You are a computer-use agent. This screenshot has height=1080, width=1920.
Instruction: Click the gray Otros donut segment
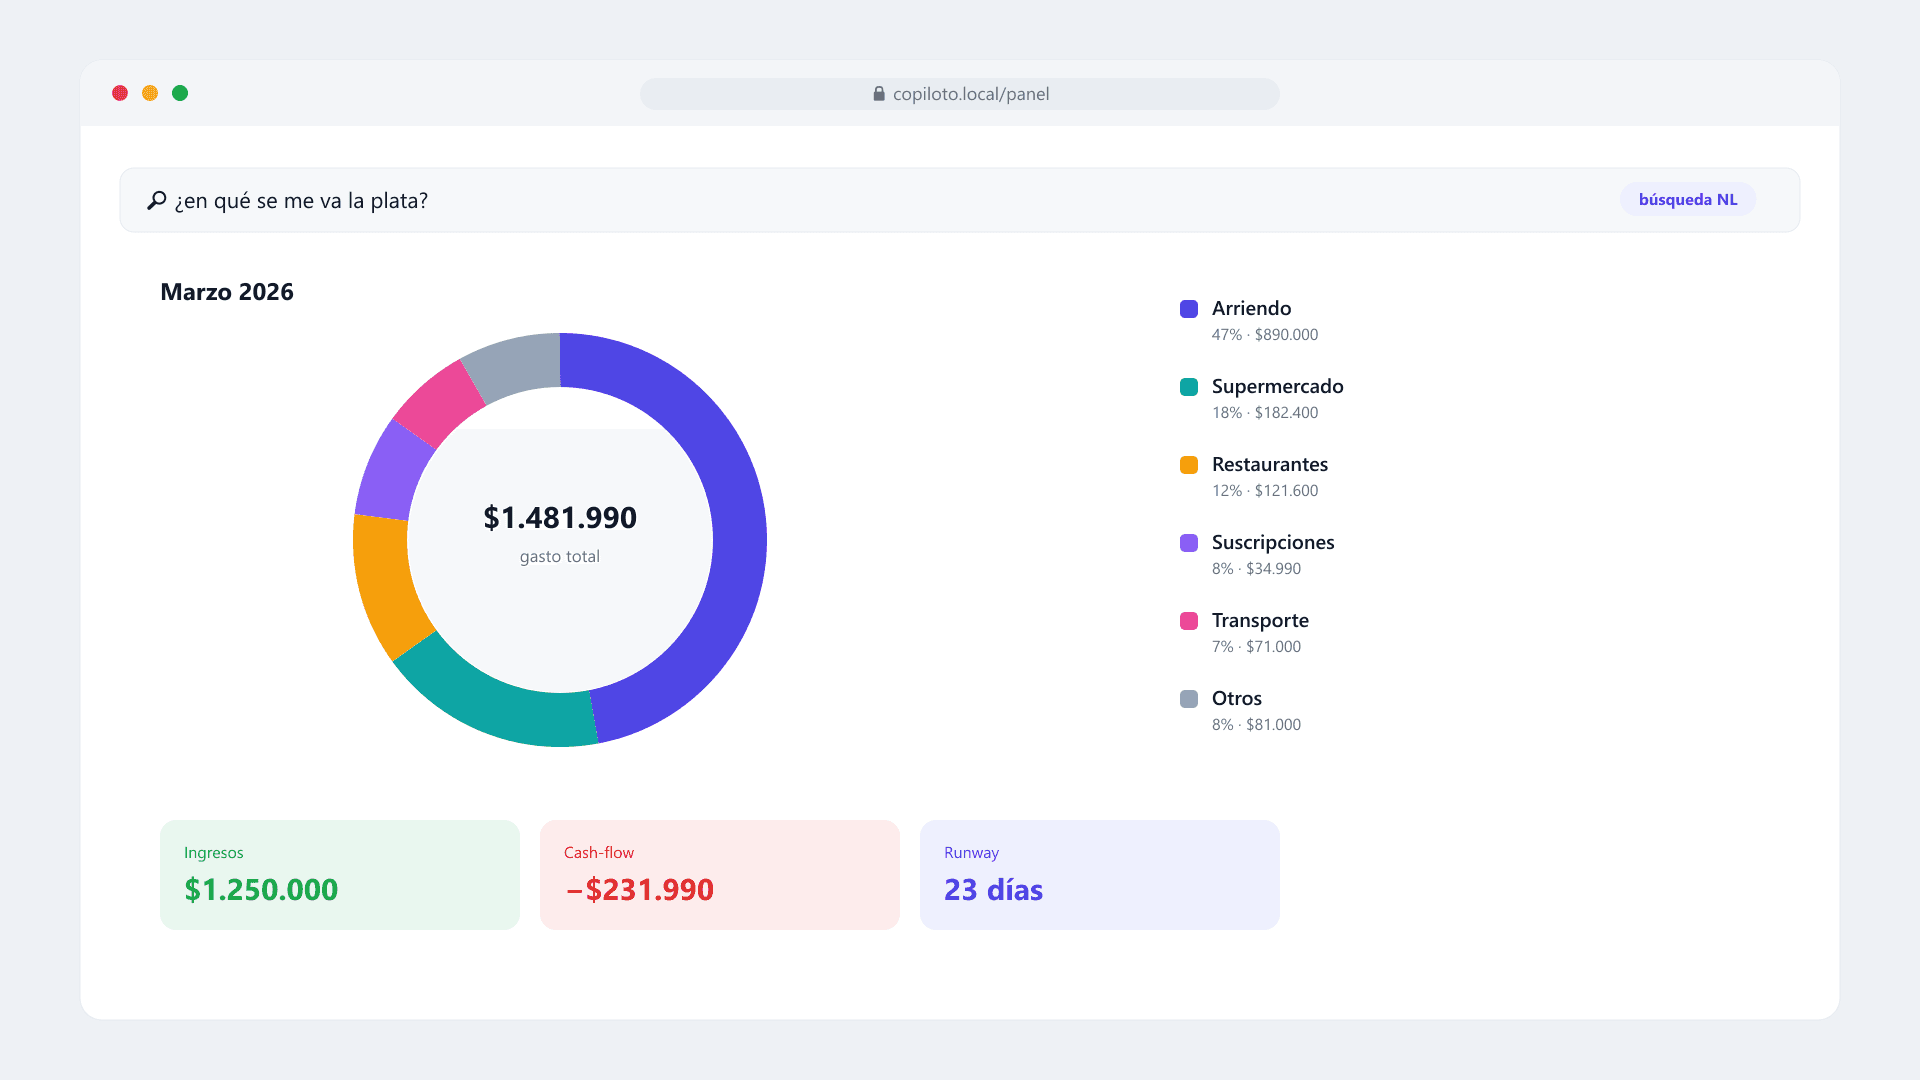click(516, 365)
